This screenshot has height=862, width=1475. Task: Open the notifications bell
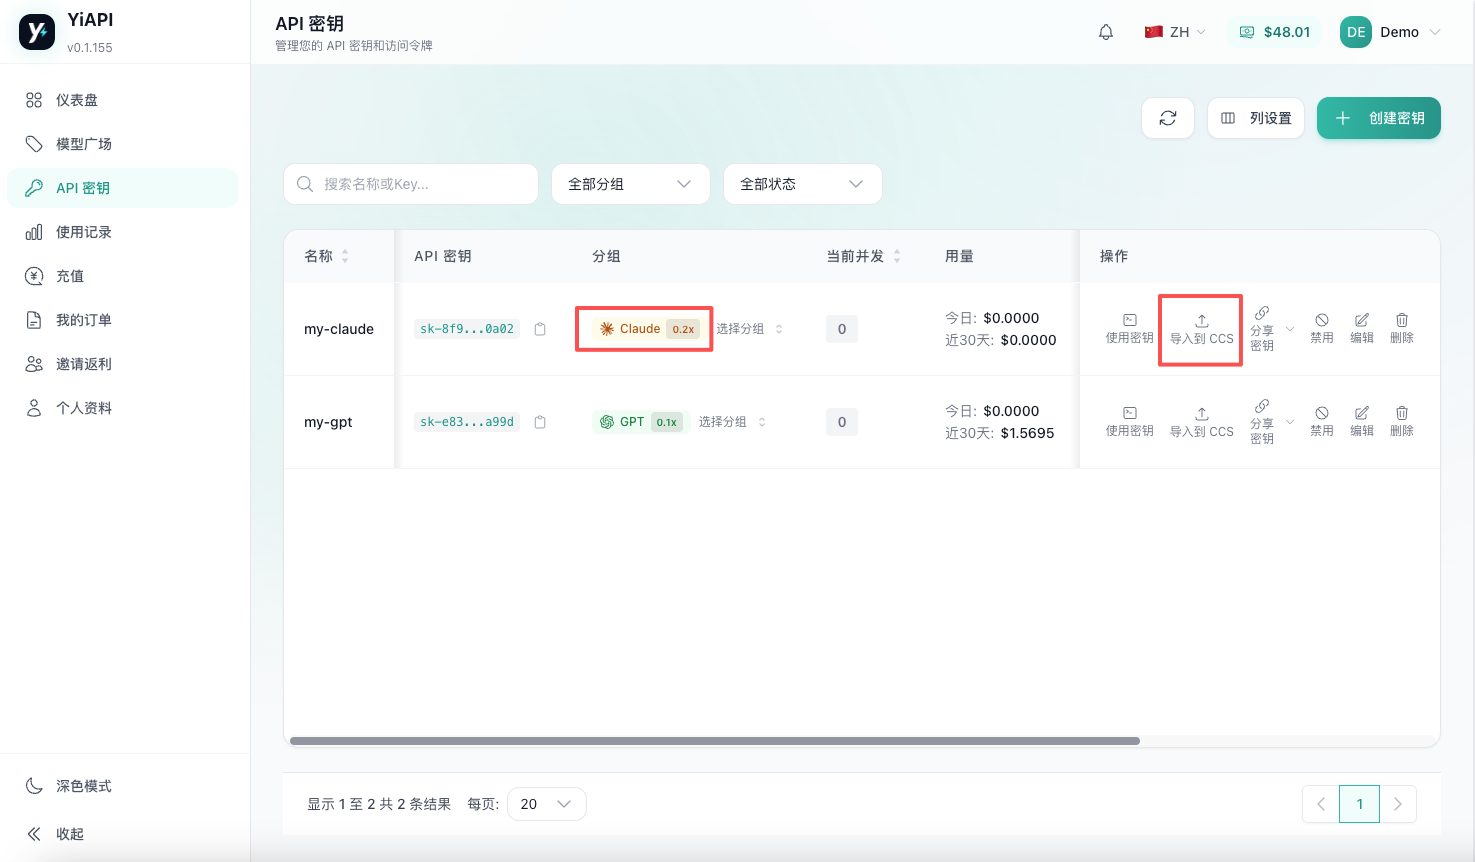click(1106, 32)
